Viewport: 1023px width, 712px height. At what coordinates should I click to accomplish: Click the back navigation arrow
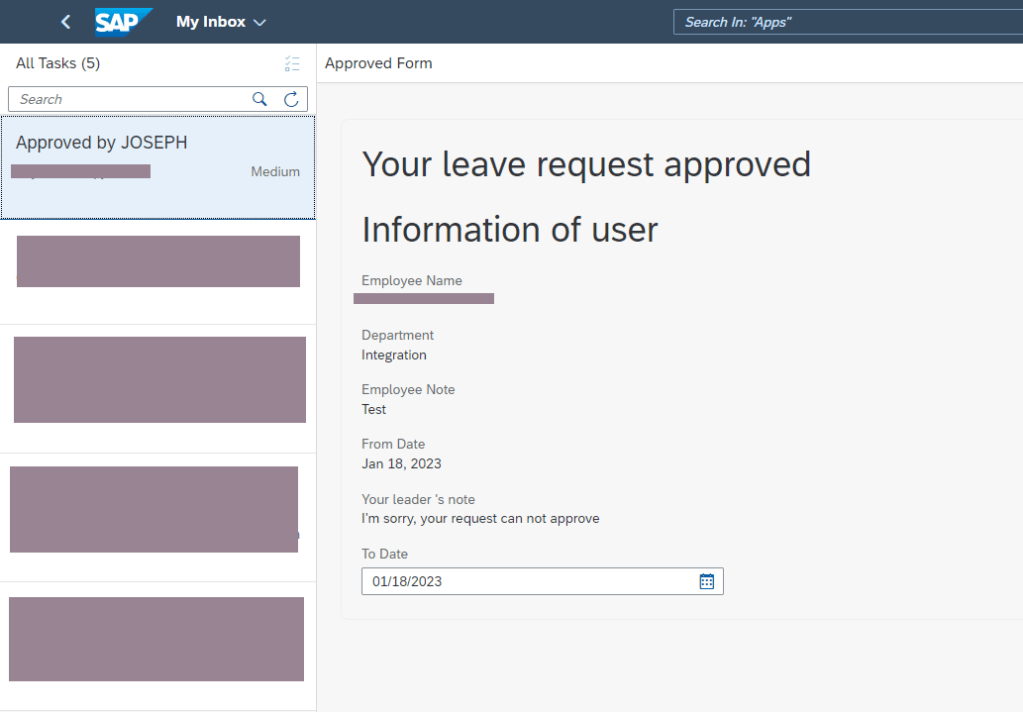[x=66, y=22]
